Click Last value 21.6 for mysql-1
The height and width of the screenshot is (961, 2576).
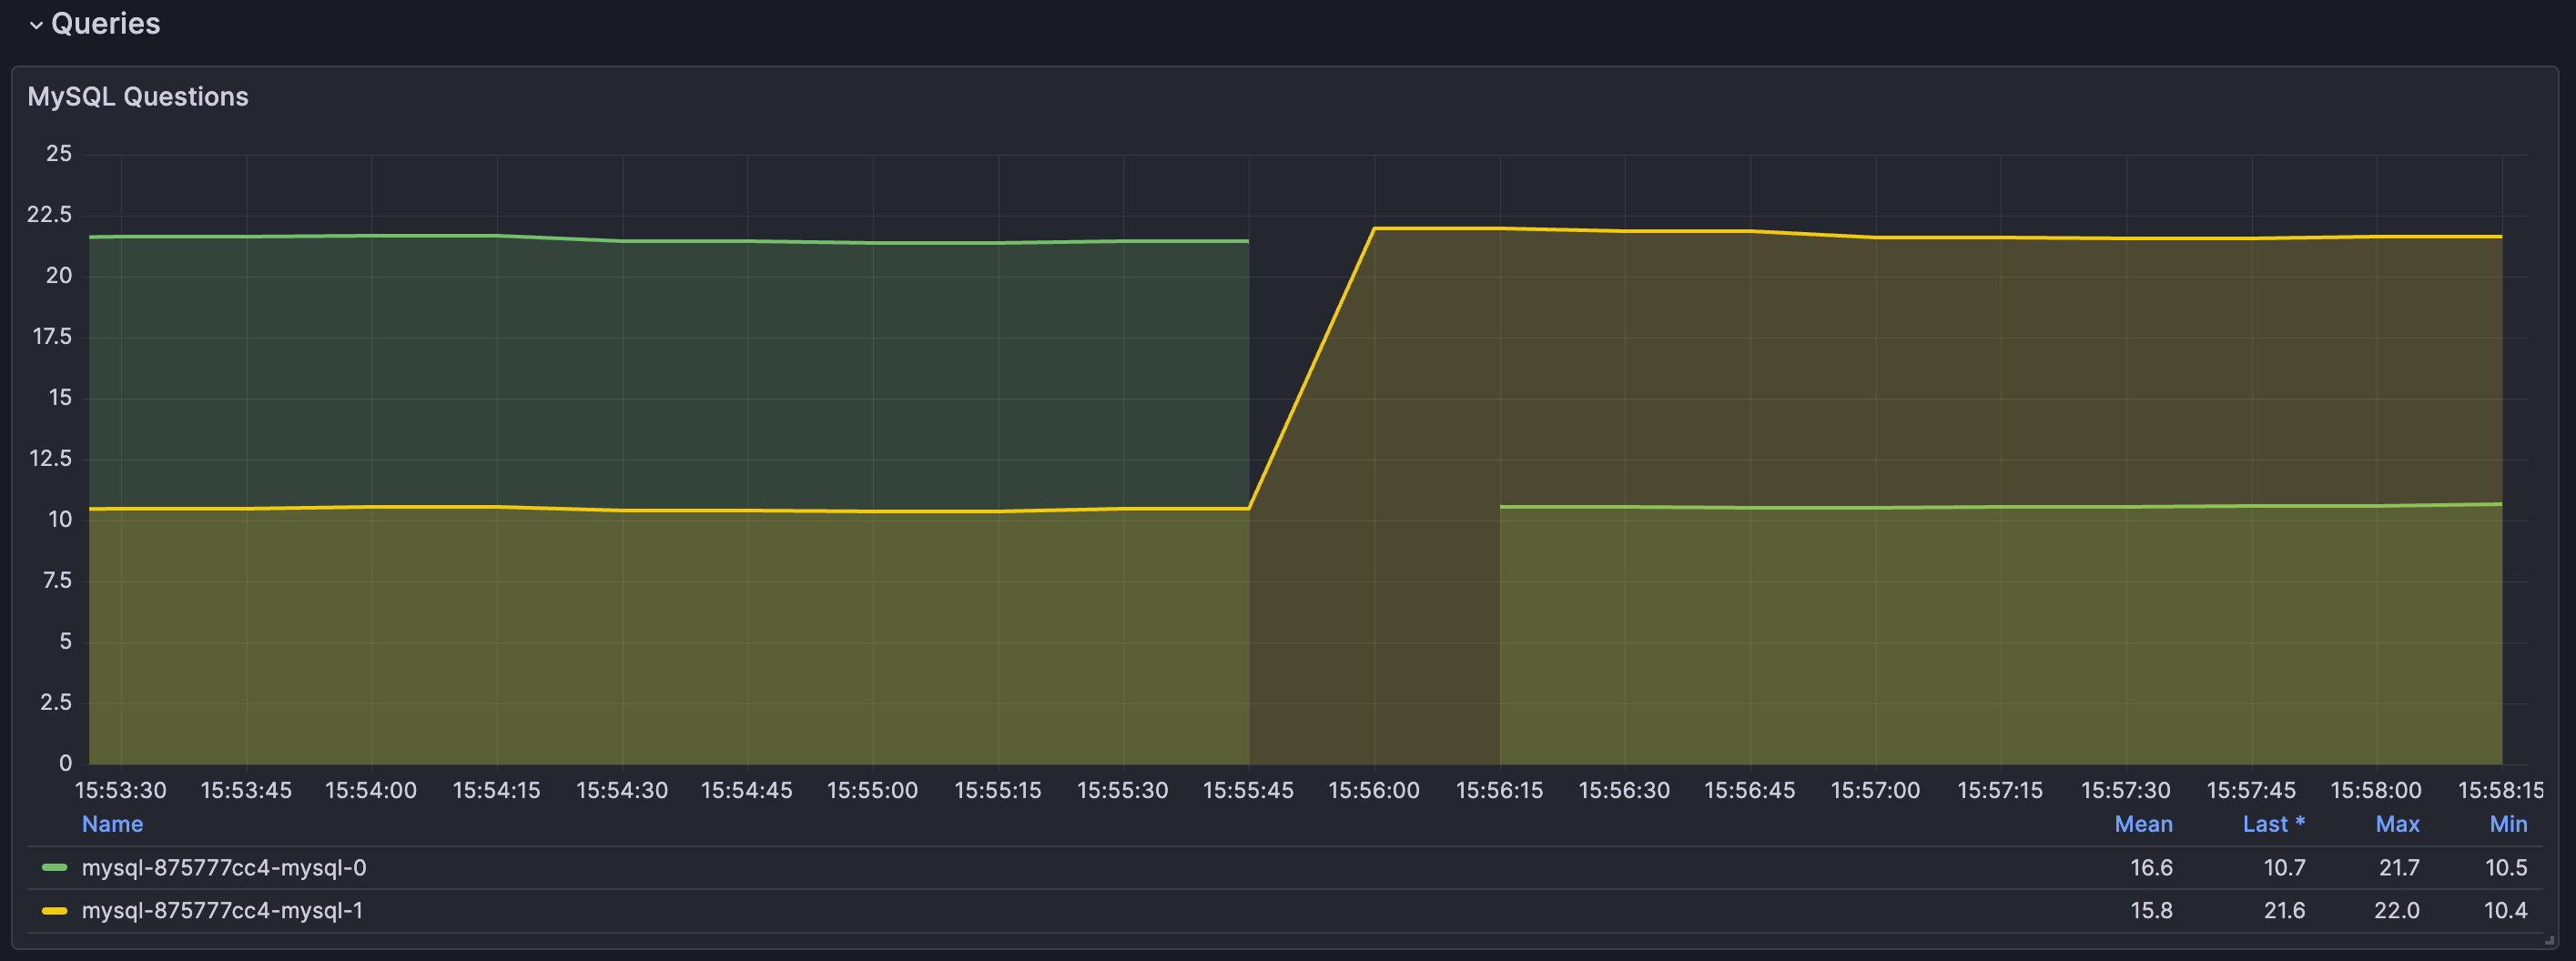point(2284,911)
